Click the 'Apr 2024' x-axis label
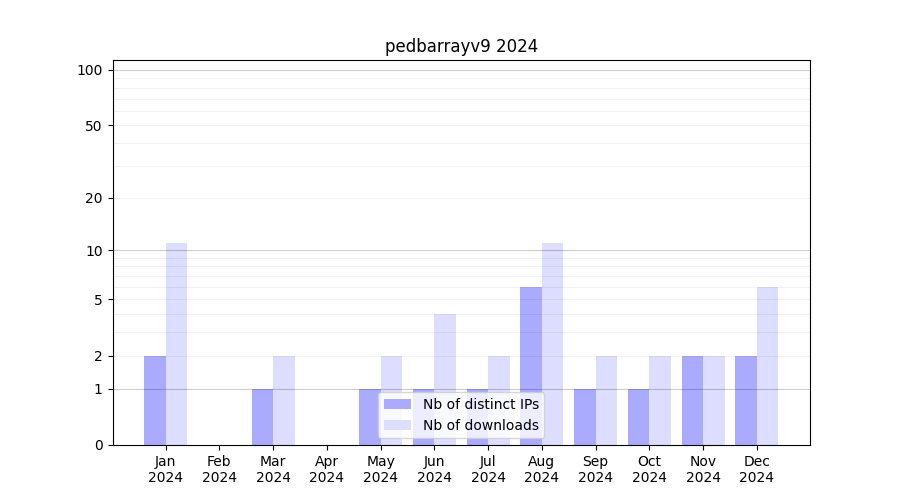Image resolution: width=900 pixels, height=500 pixels. point(327,469)
